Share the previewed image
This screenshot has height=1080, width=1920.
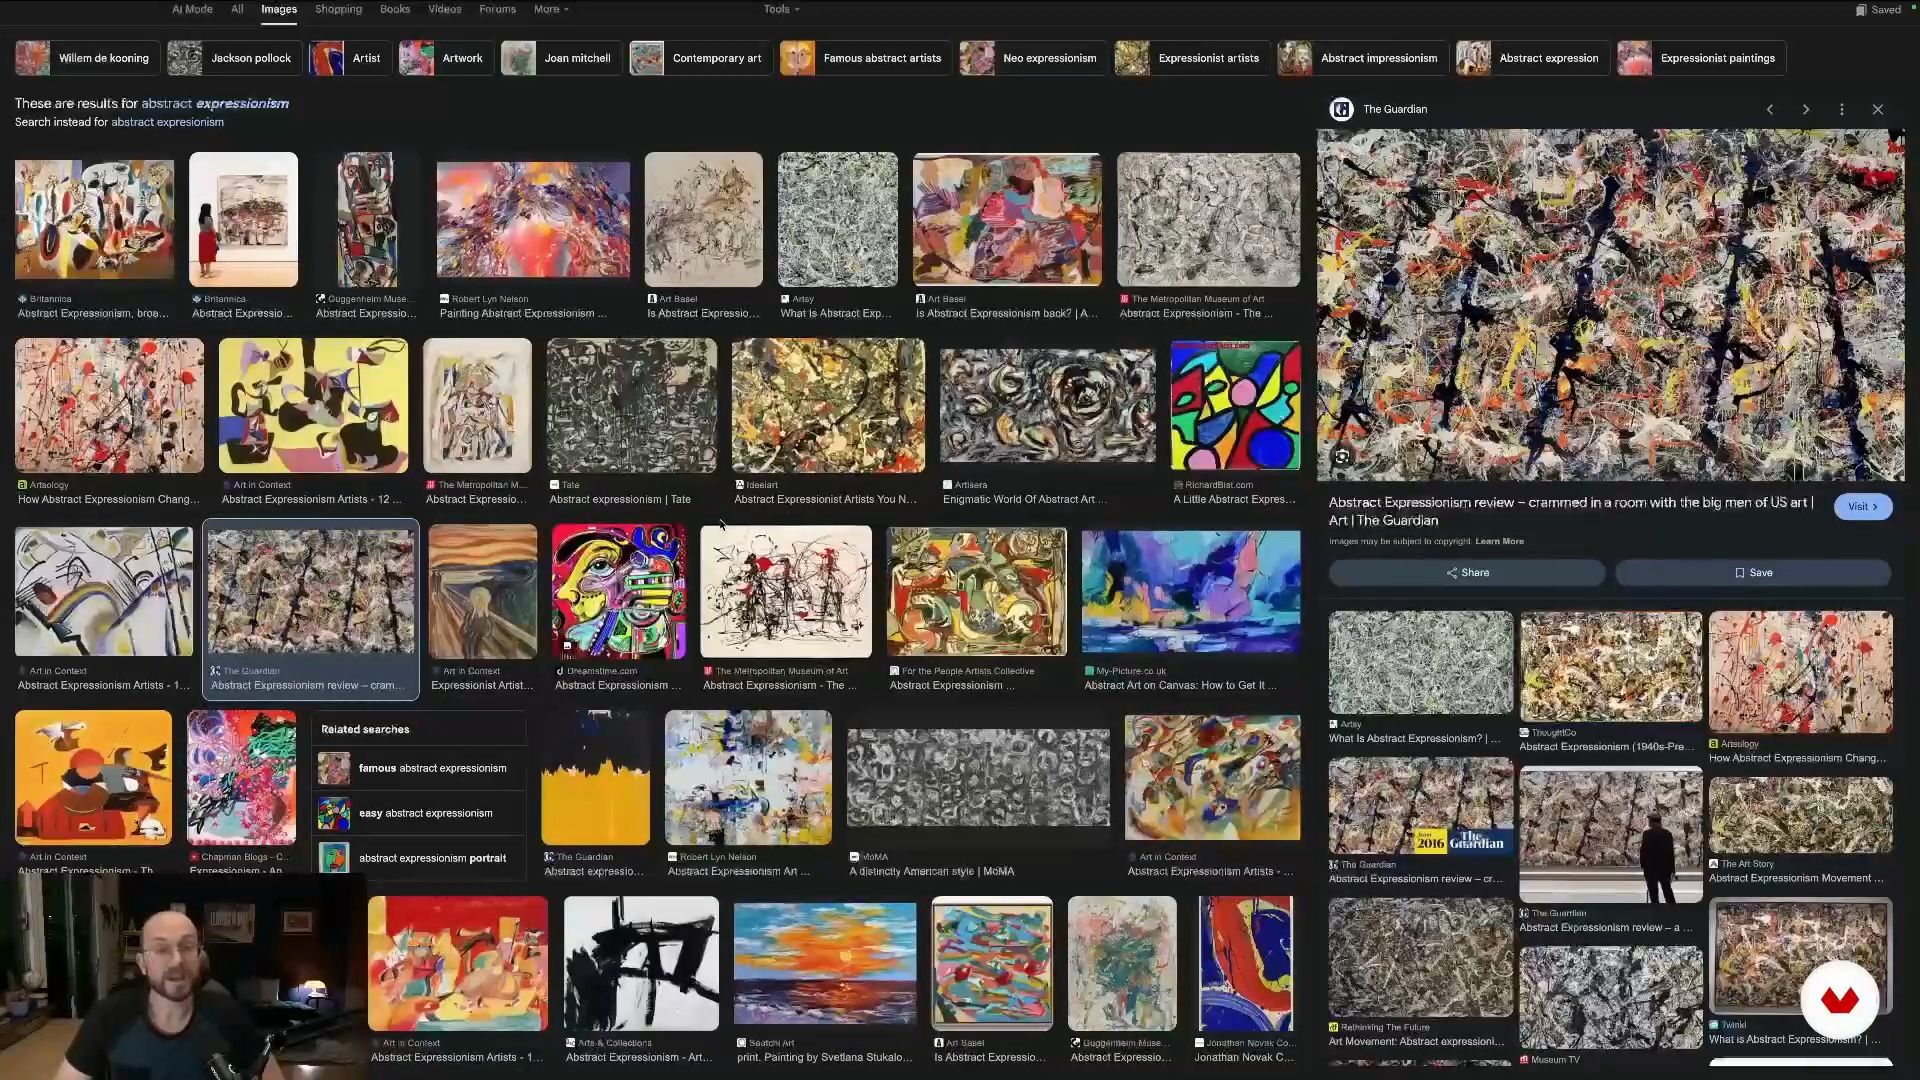(1466, 573)
